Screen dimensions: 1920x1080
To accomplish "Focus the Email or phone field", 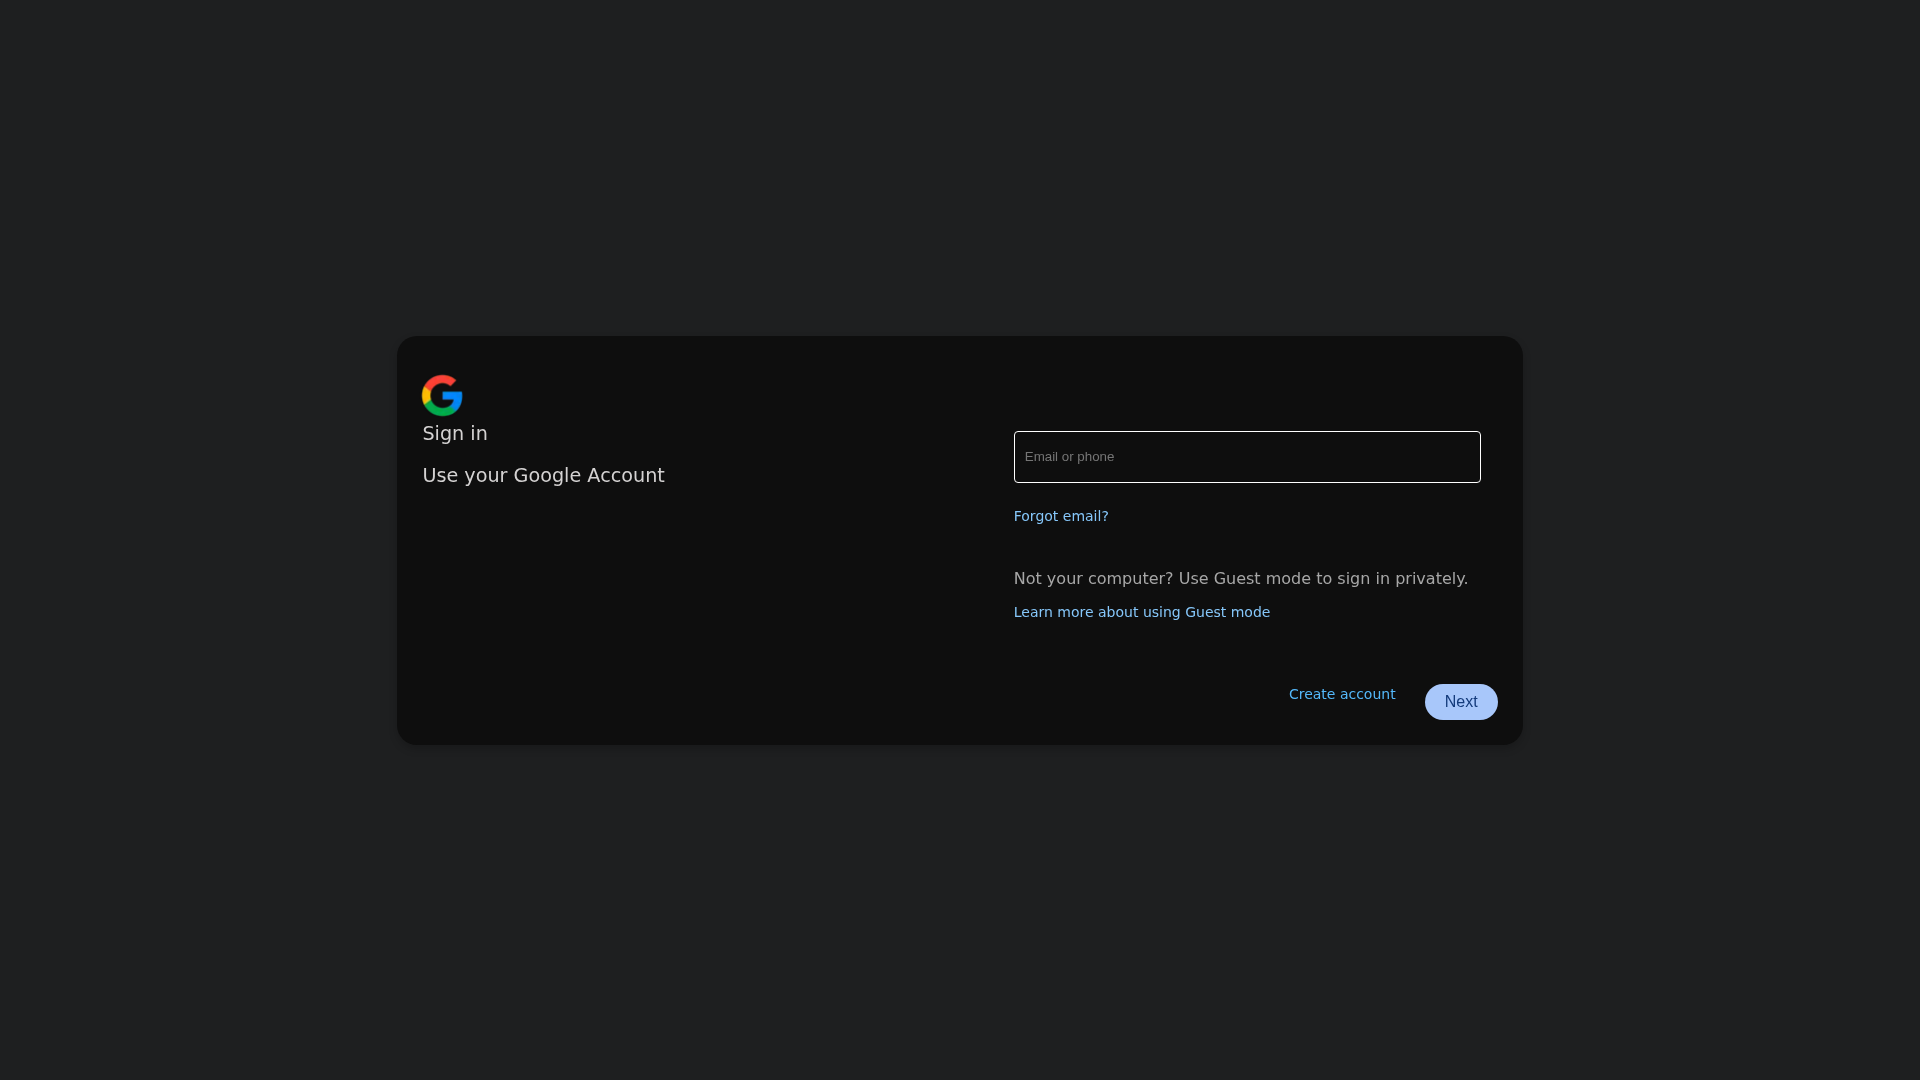I will [1247, 457].
